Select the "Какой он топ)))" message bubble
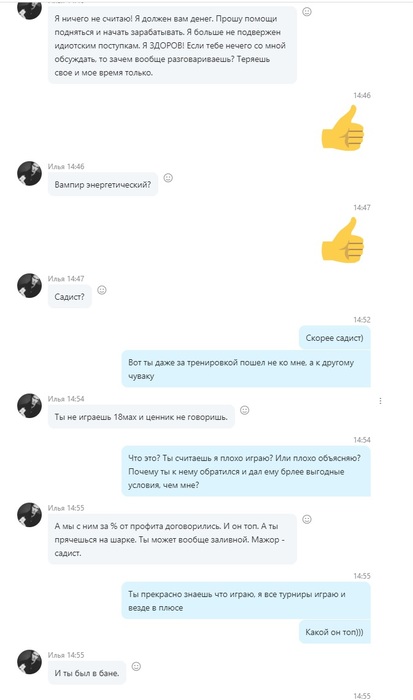This screenshot has height=700, width=413. pyautogui.click(x=335, y=632)
